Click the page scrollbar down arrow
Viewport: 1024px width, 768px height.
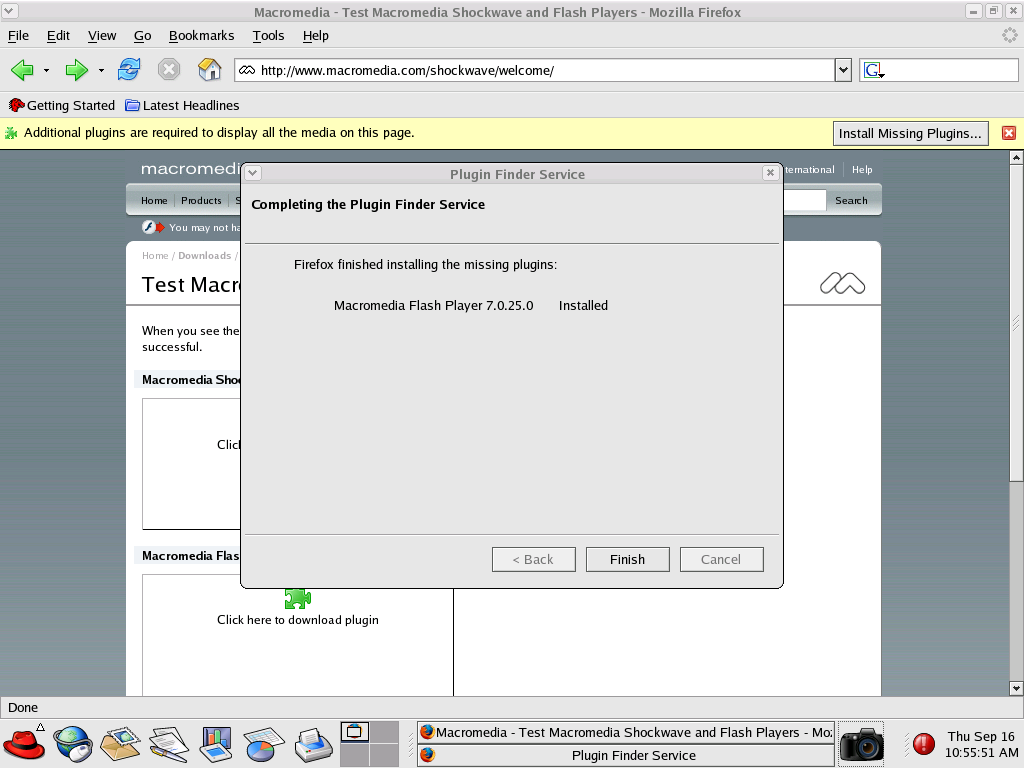(1016, 688)
